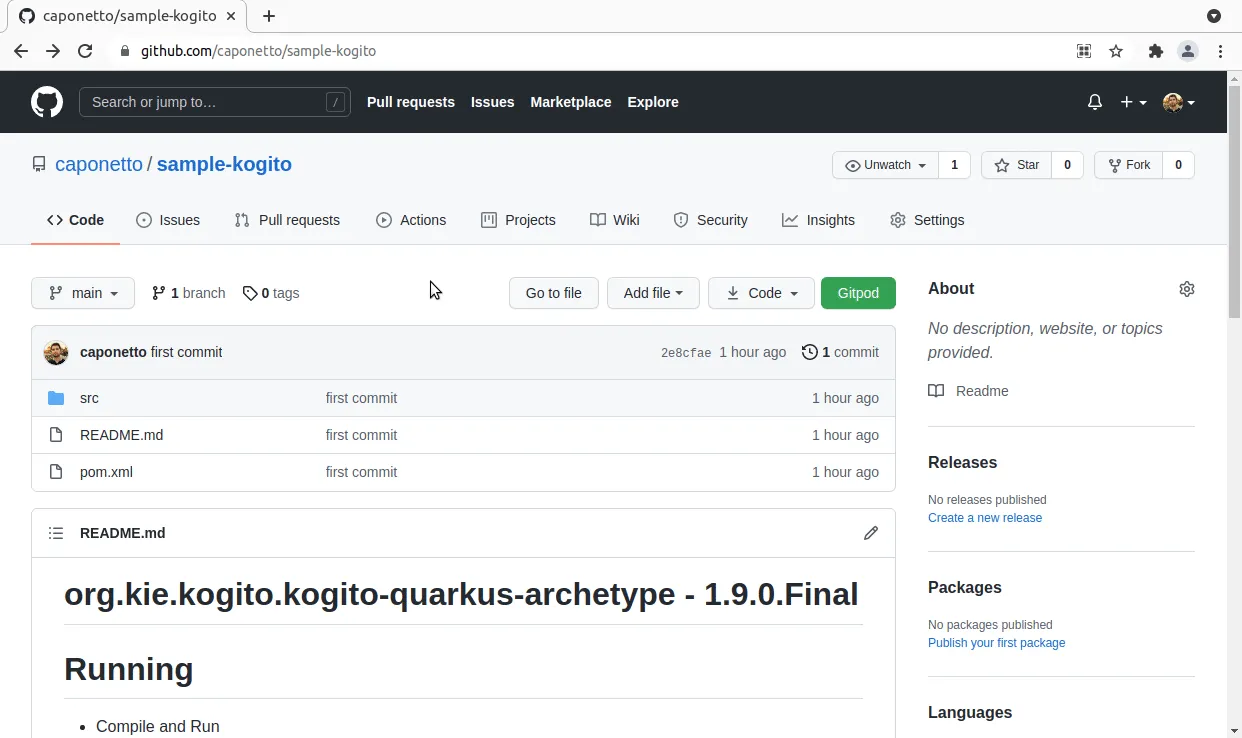Open the notifications bell

[1095, 102]
